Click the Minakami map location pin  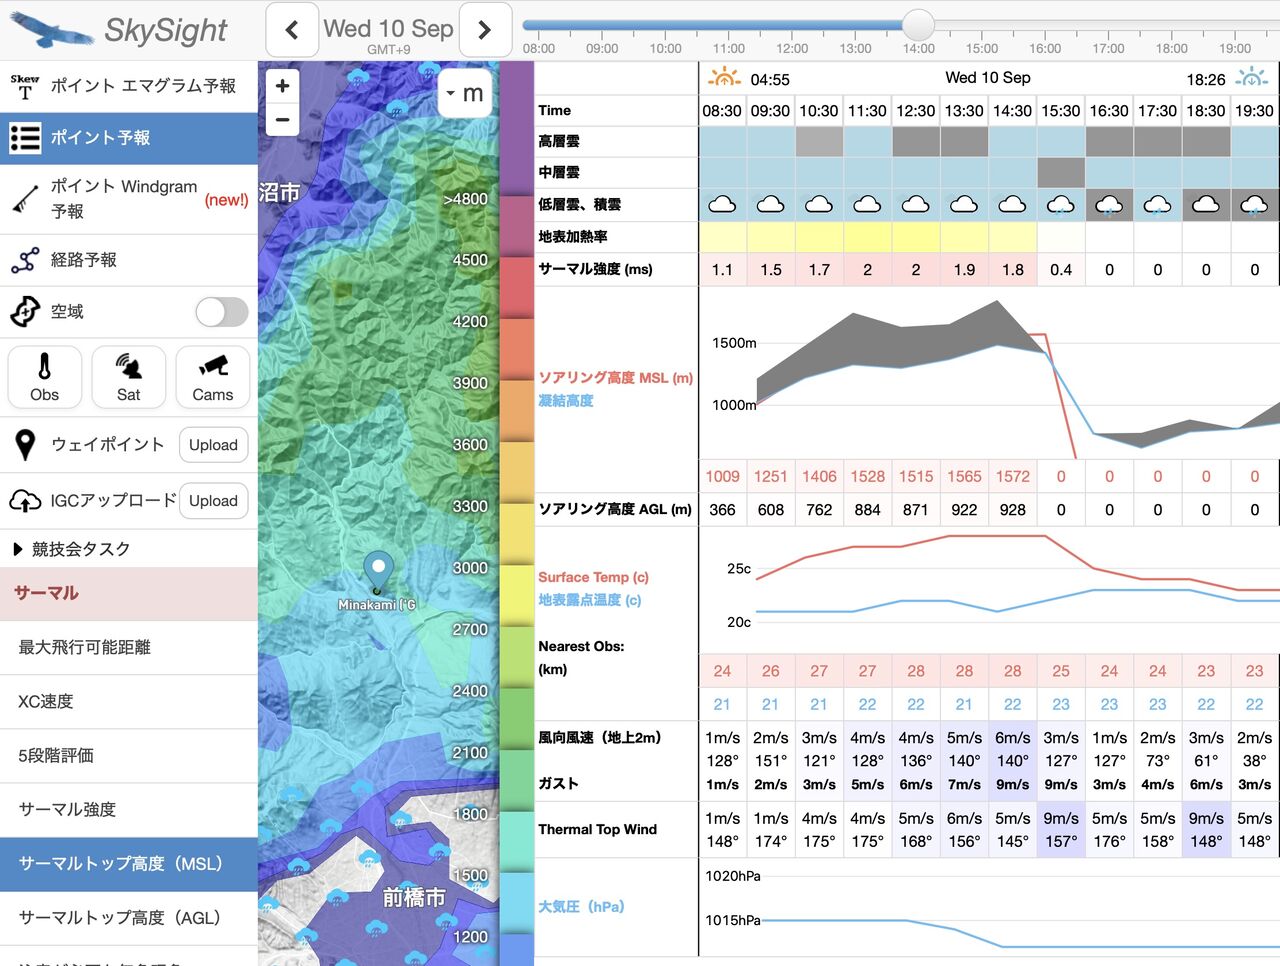coord(377,571)
